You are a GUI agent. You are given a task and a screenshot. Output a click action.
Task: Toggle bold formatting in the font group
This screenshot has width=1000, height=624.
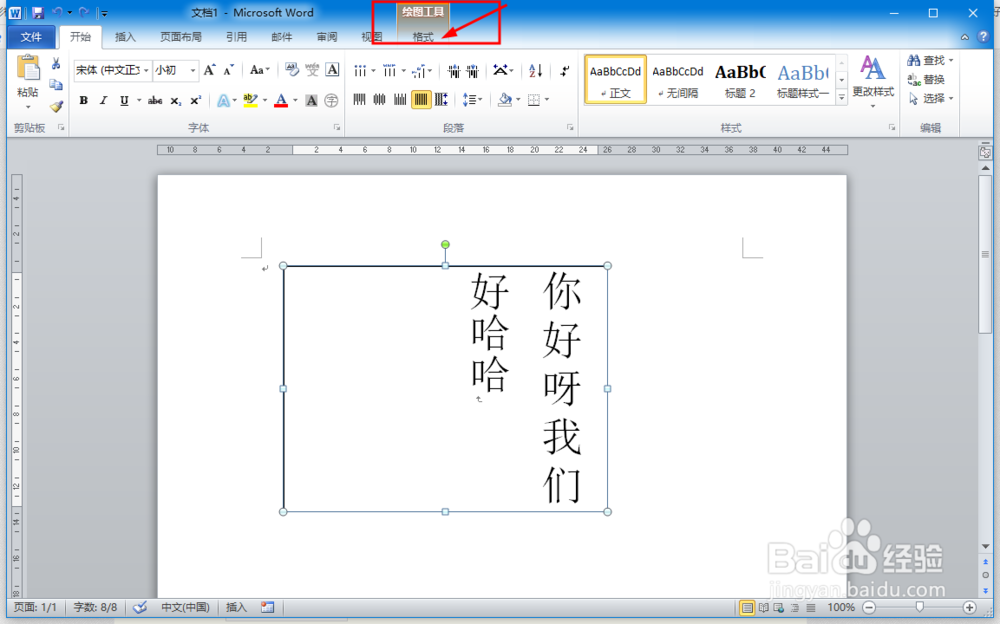[x=84, y=99]
